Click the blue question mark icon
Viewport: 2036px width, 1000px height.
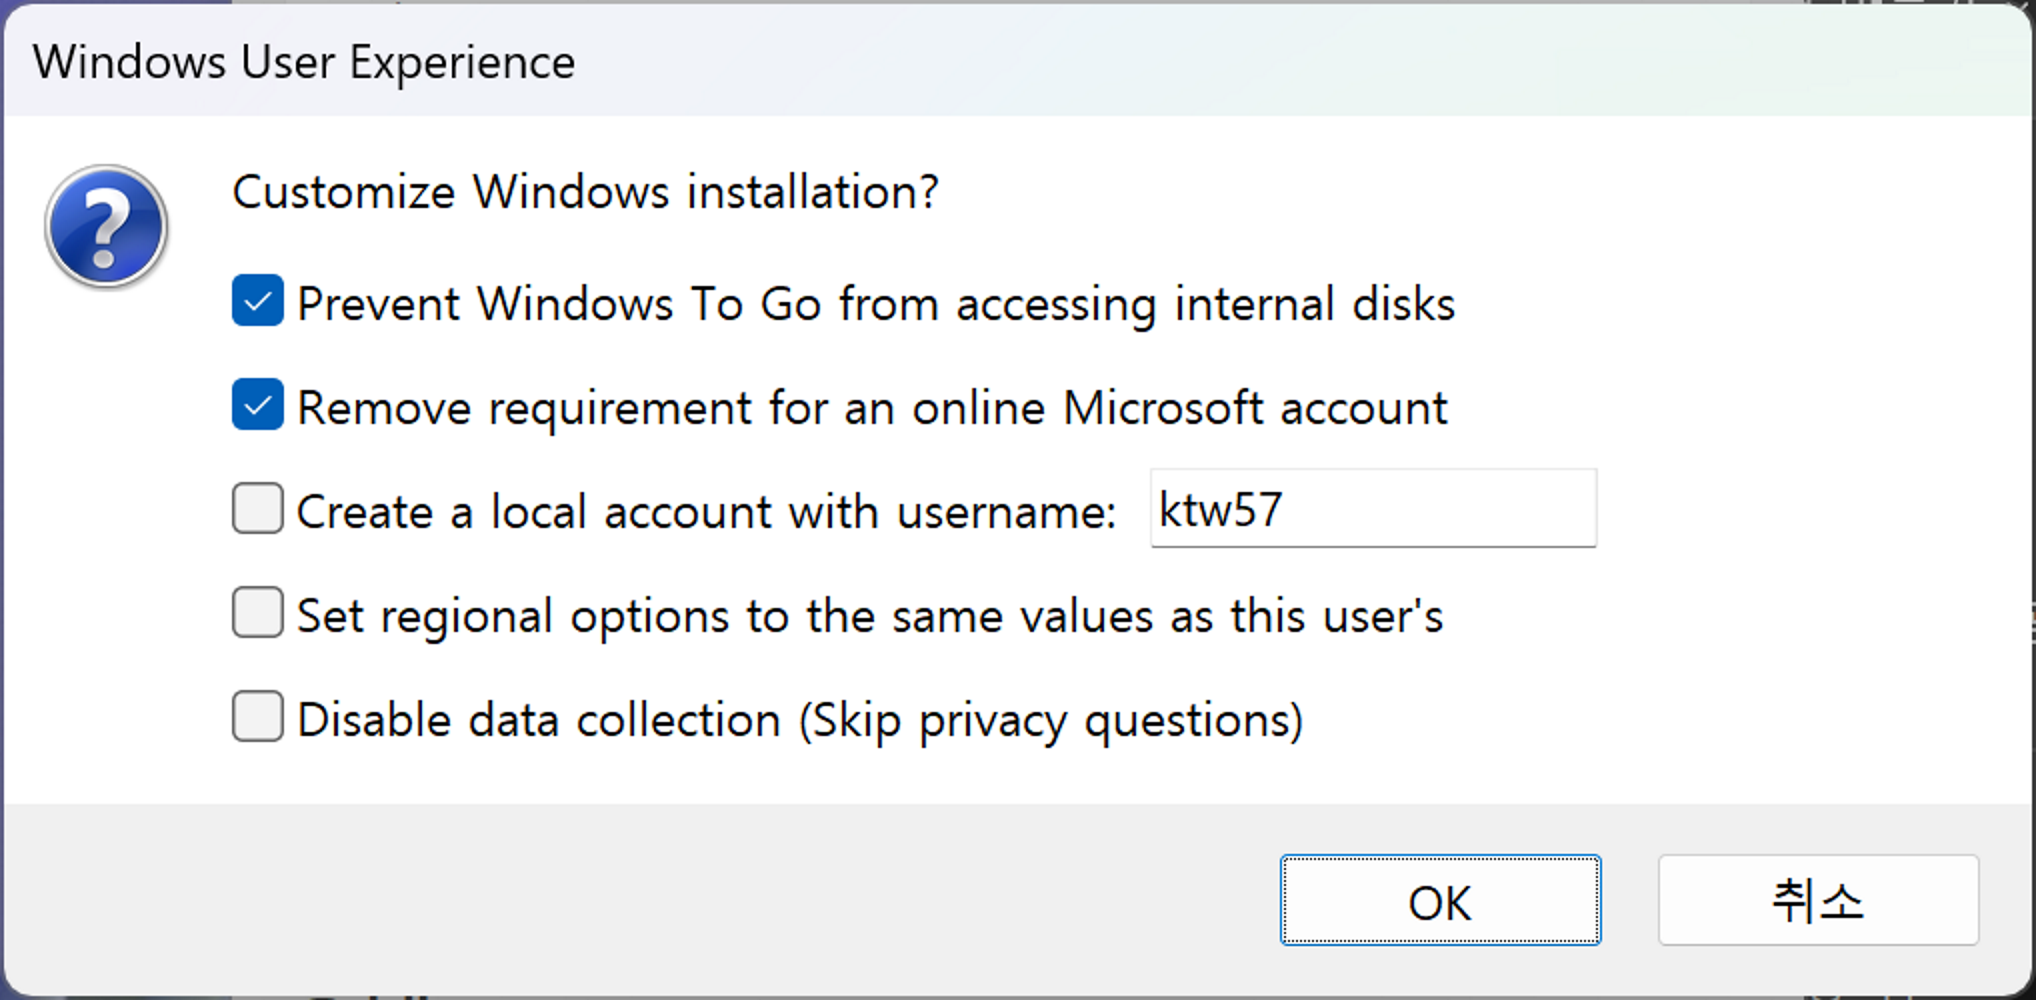click(x=106, y=227)
